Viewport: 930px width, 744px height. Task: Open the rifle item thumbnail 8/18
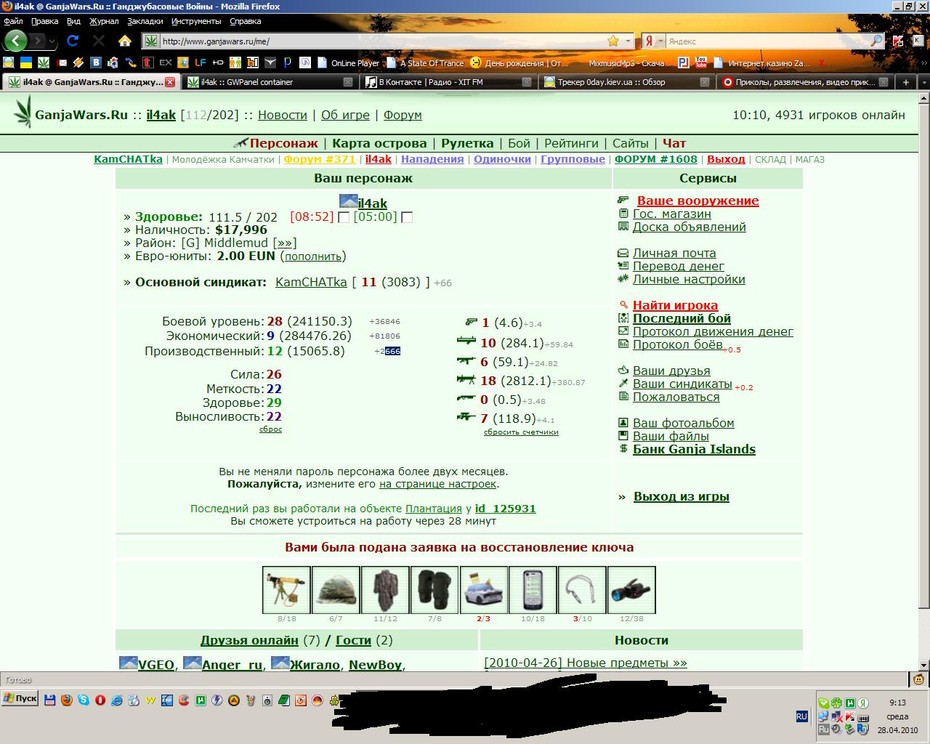[286, 589]
